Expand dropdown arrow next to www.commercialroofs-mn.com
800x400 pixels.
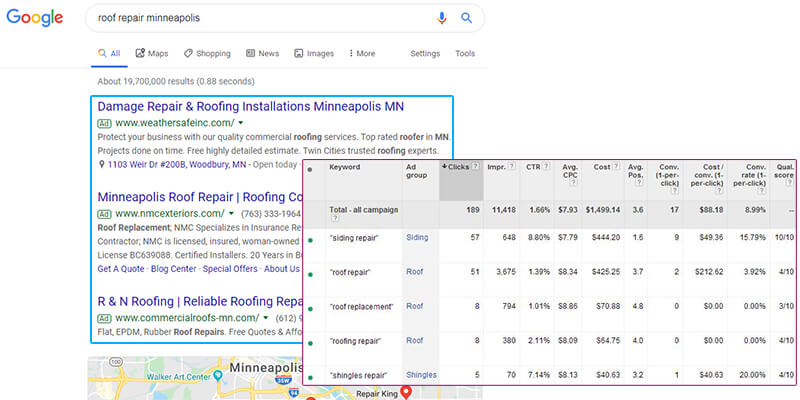(265, 318)
